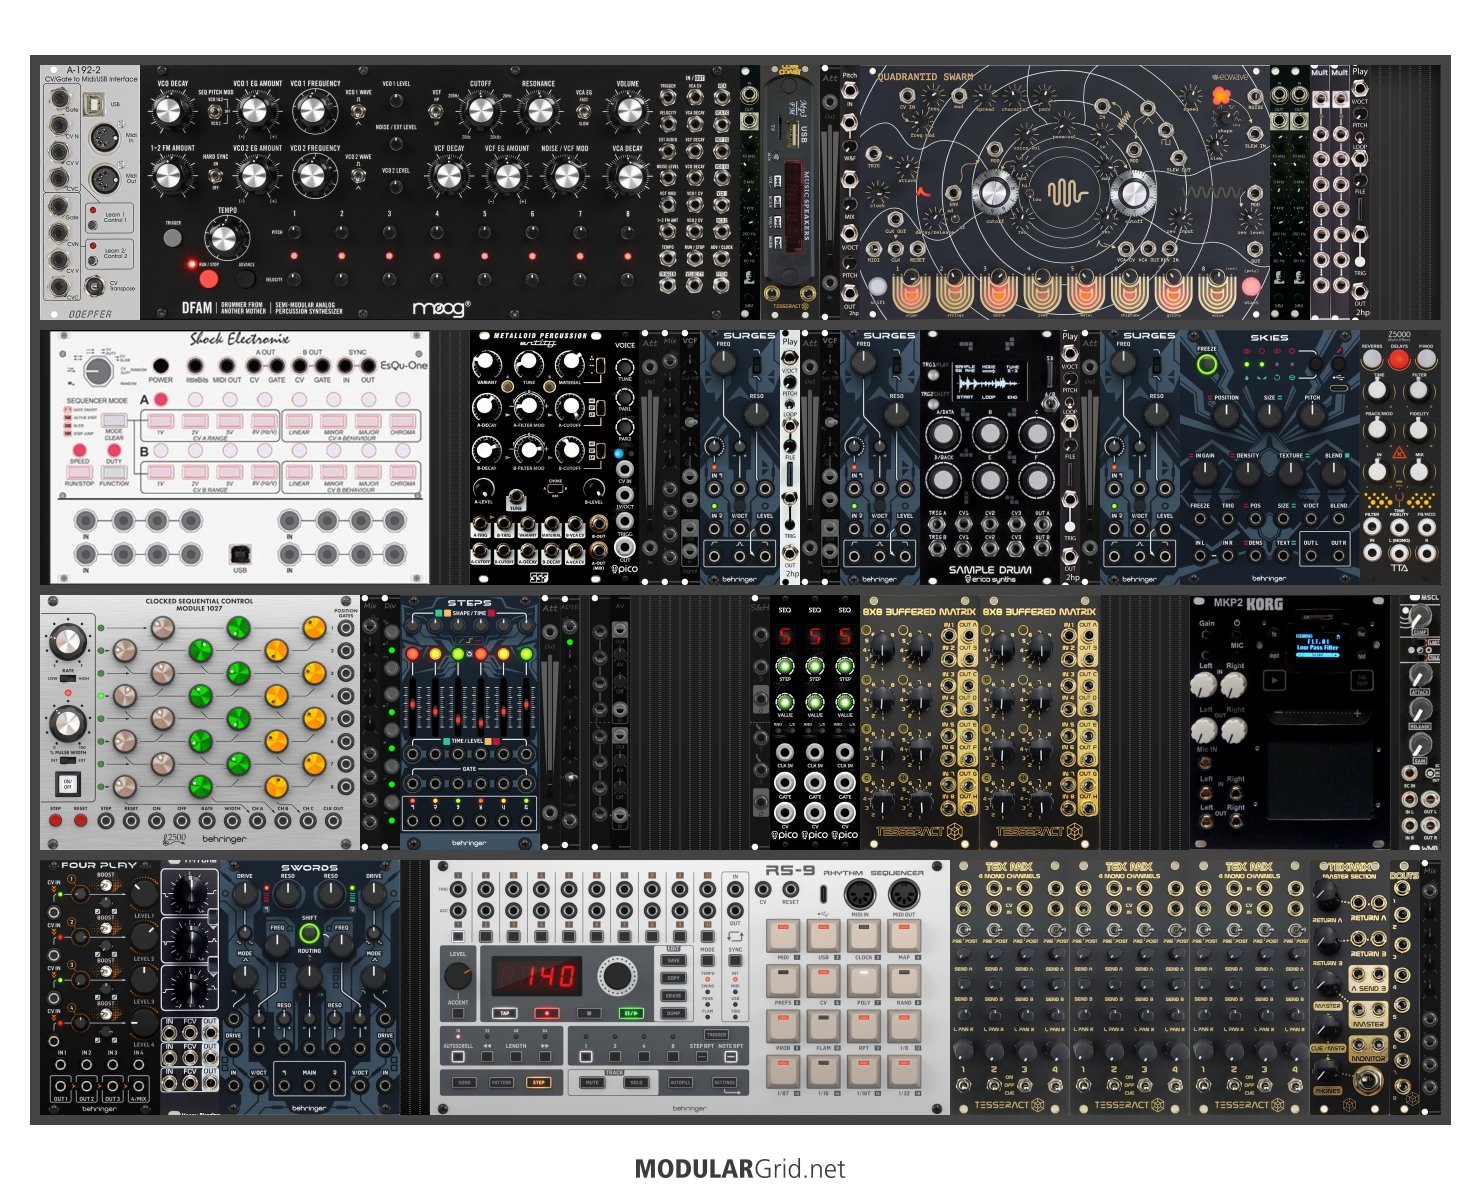Viewport: 1481px width, 1190px height.
Task: Start playback with the RS-9 green play/pause button
Action: coord(631,1013)
